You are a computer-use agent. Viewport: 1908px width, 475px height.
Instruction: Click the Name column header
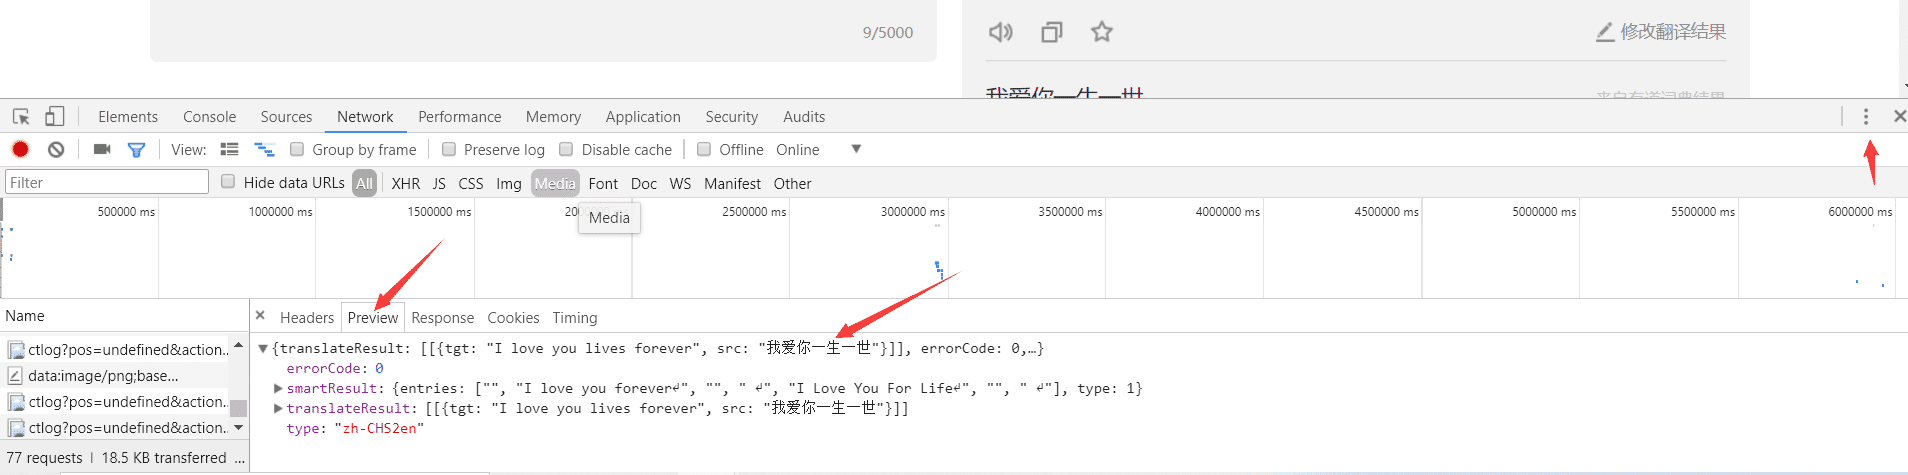124,316
